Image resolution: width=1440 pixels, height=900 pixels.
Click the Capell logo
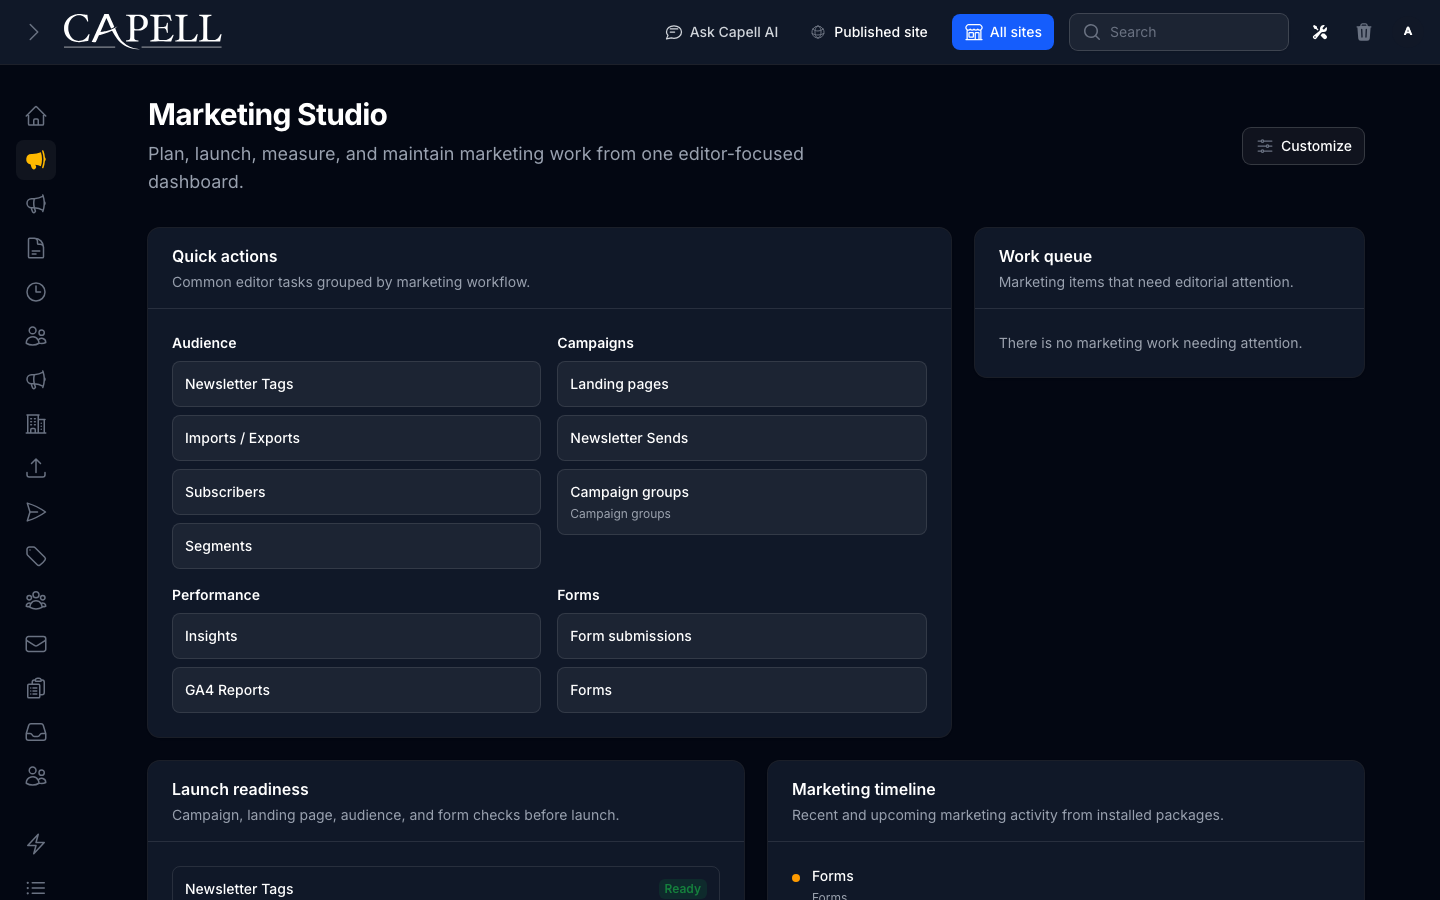tap(143, 31)
